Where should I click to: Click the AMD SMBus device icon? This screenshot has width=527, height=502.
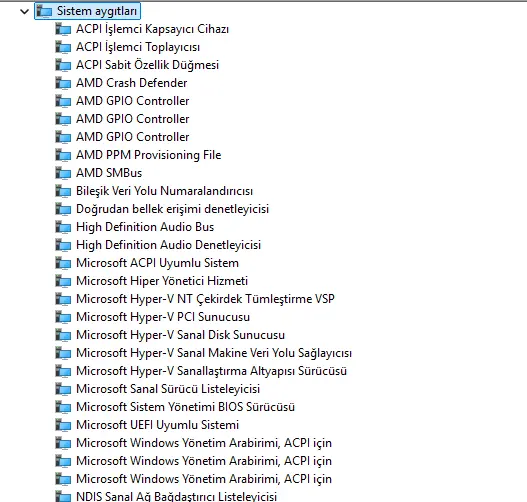point(63,173)
